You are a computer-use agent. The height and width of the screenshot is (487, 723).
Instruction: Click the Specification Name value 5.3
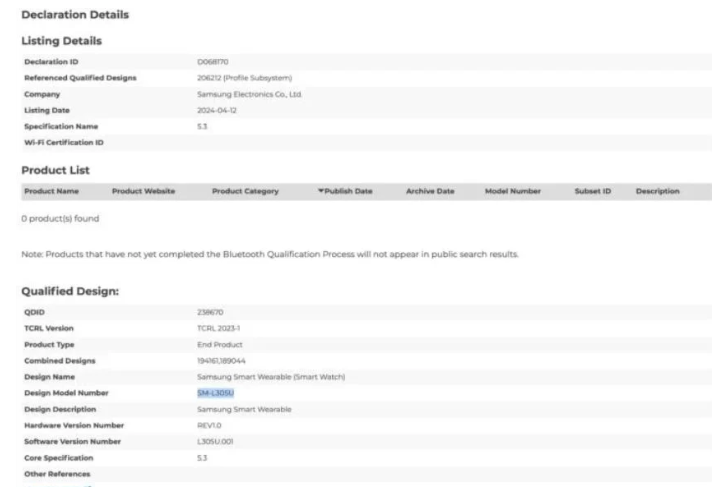[202, 126]
